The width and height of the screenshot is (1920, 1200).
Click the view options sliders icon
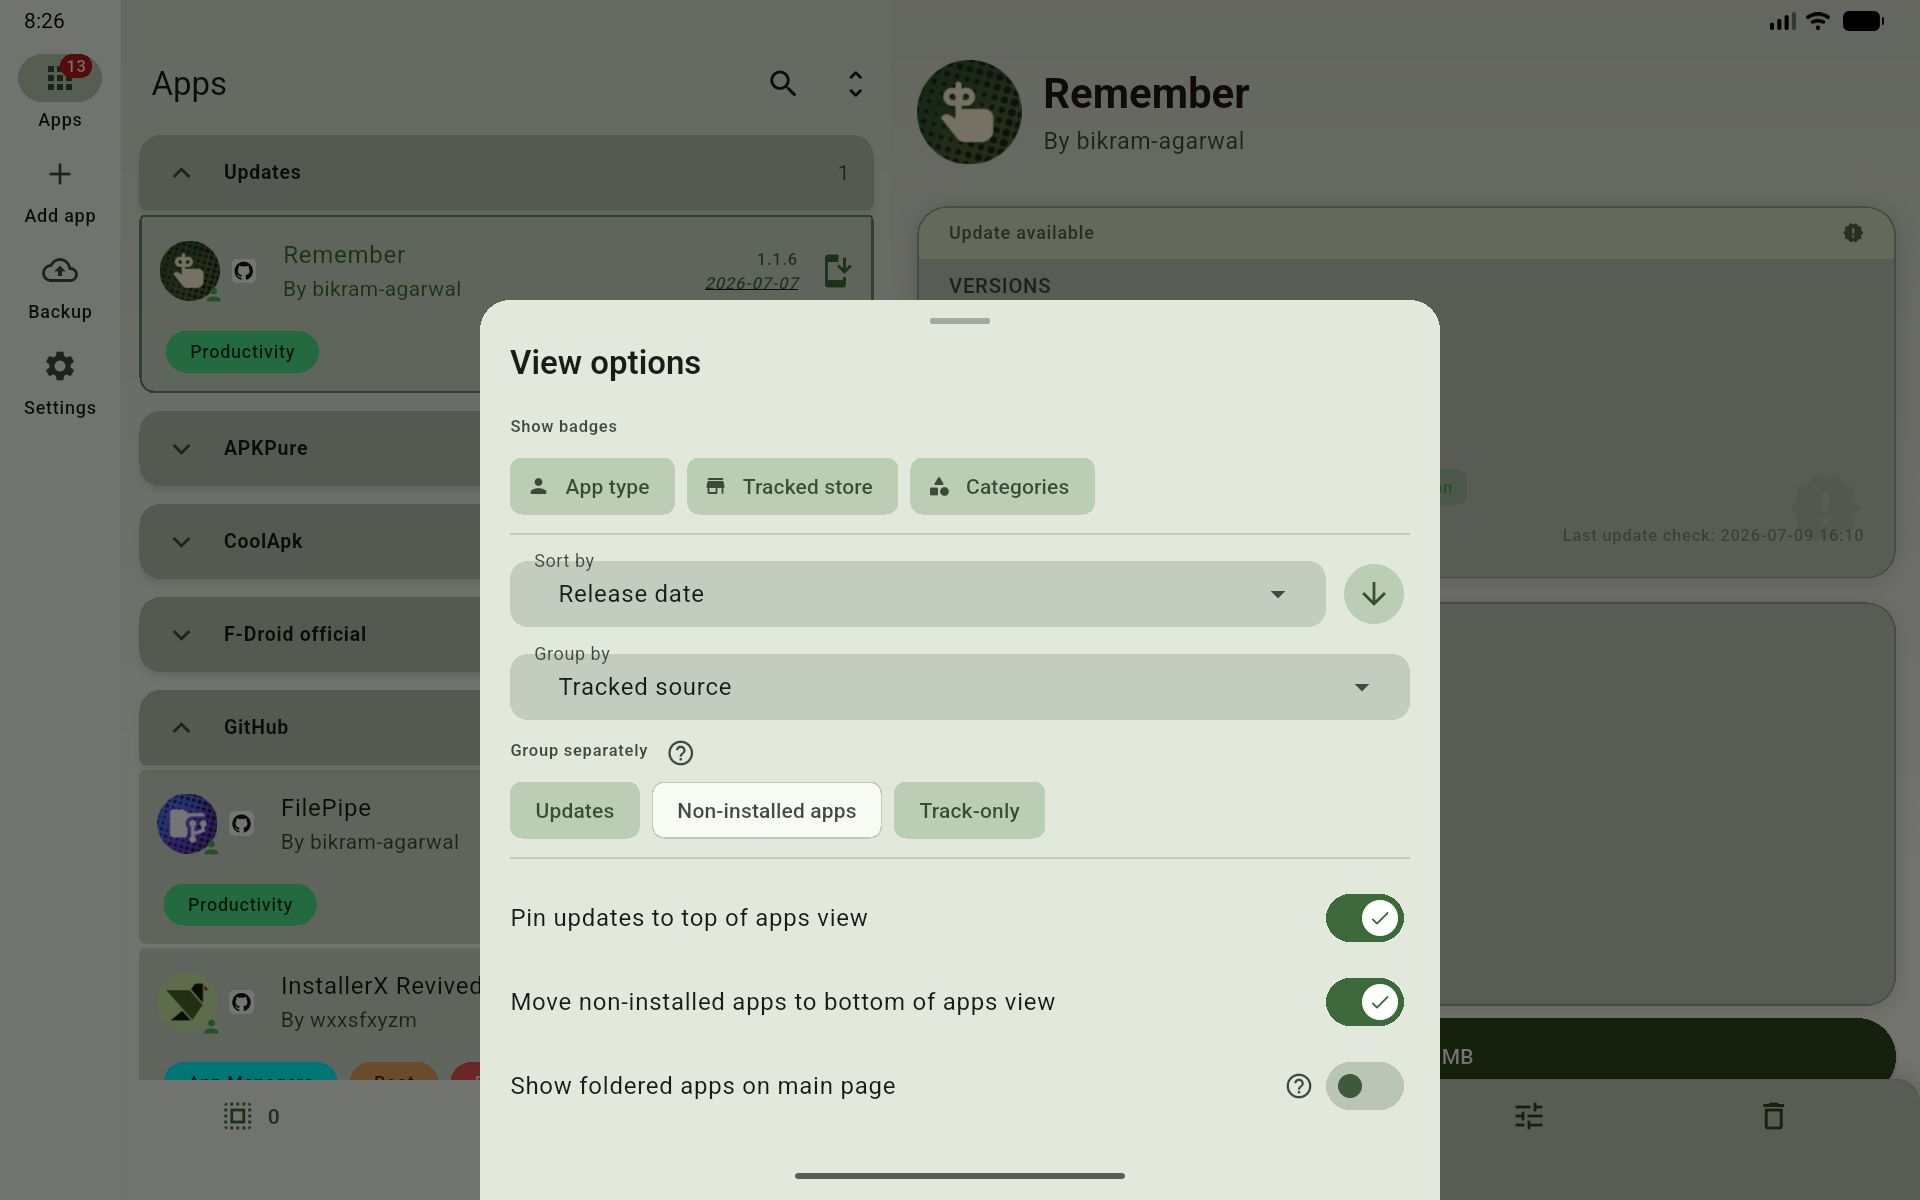[1528, 1116]
